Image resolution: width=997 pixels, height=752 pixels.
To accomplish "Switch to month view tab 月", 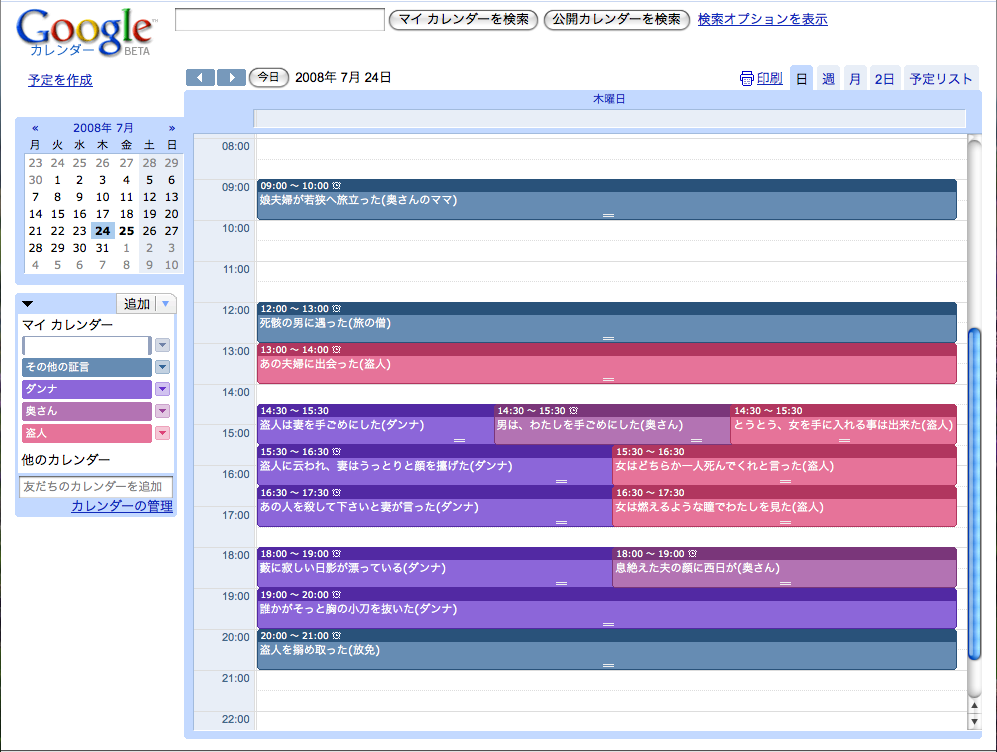I will point(855,79).
